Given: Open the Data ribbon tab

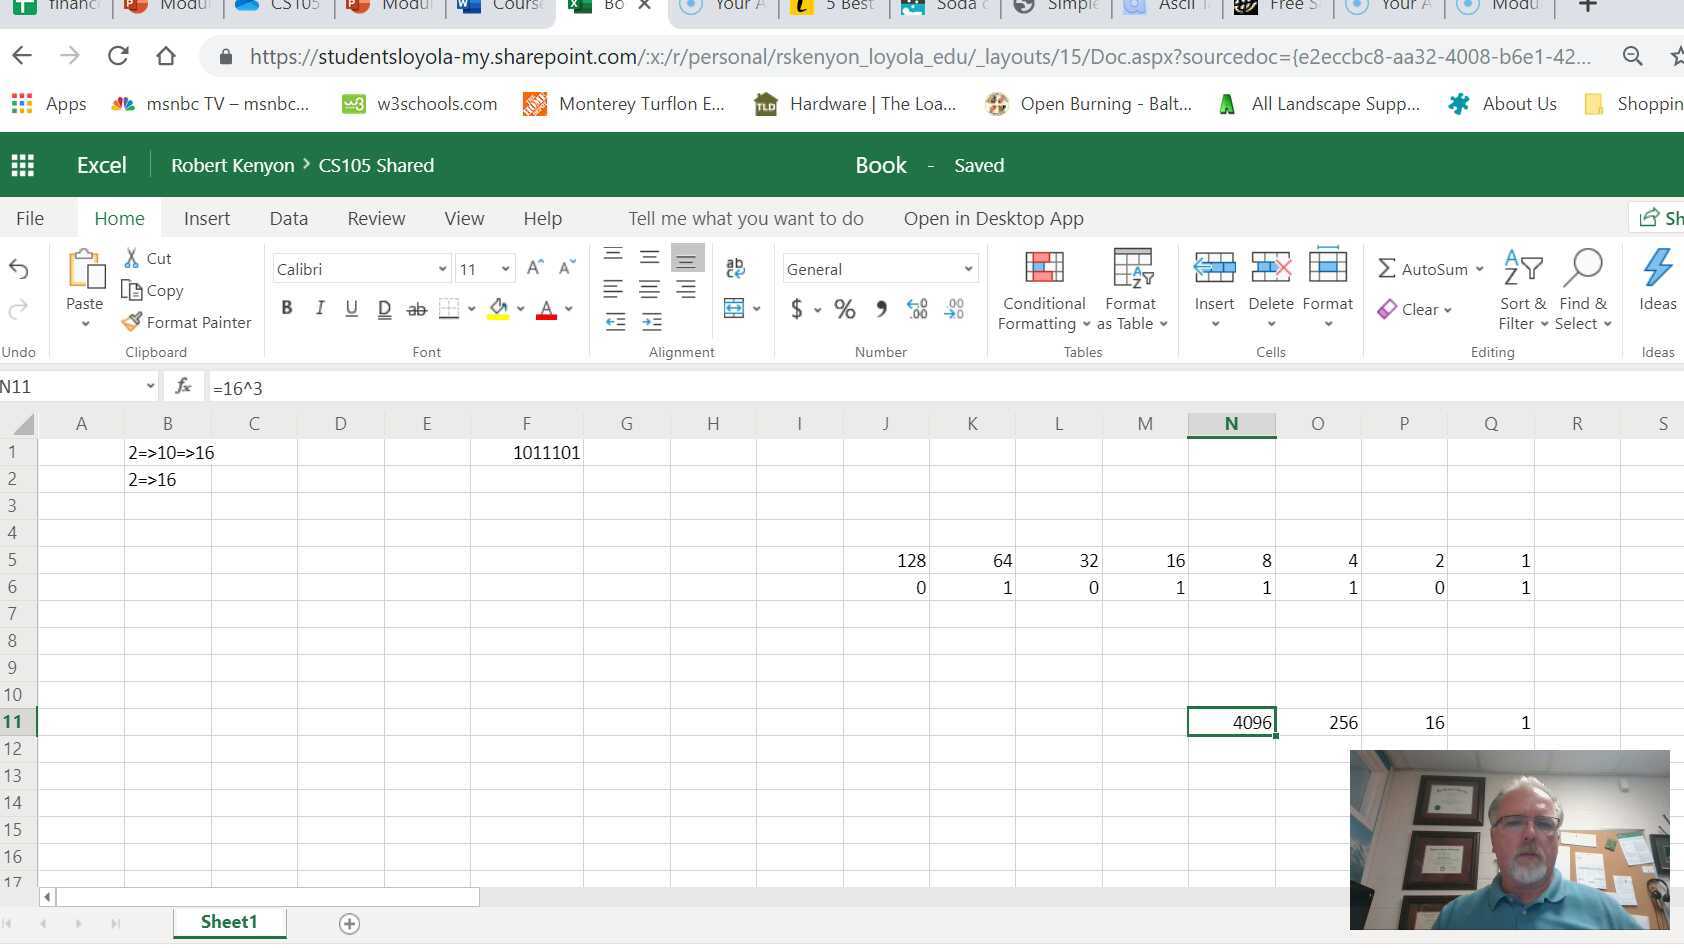Looking at the screenshot, I should click(288, 218).
